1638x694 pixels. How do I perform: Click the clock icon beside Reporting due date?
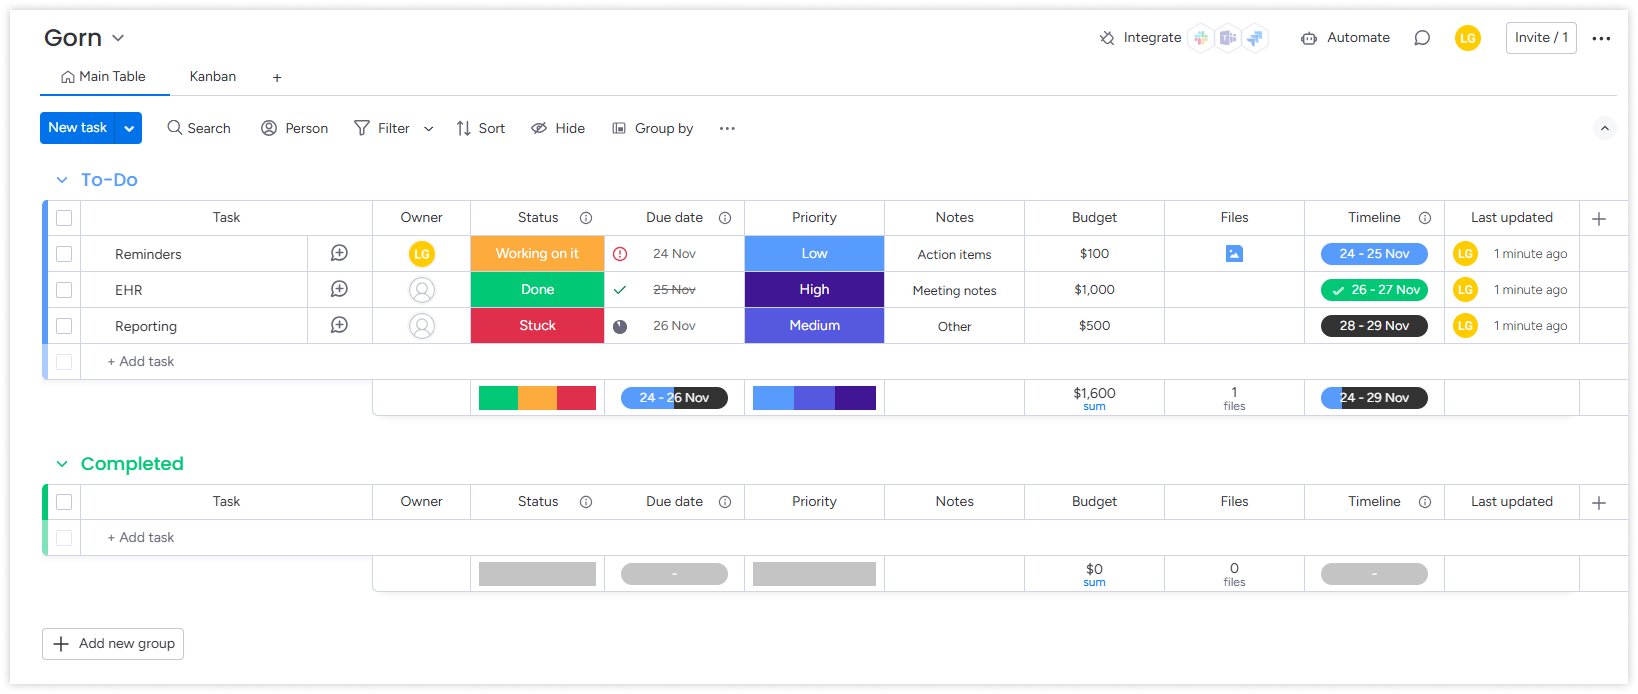[x=620, y=326]
